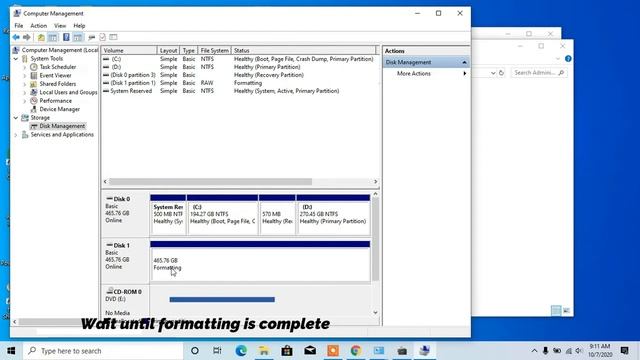The width and height of the screenshot is (640, 360).
Task: Open the Action menu
Action: [x=38, y=26]
